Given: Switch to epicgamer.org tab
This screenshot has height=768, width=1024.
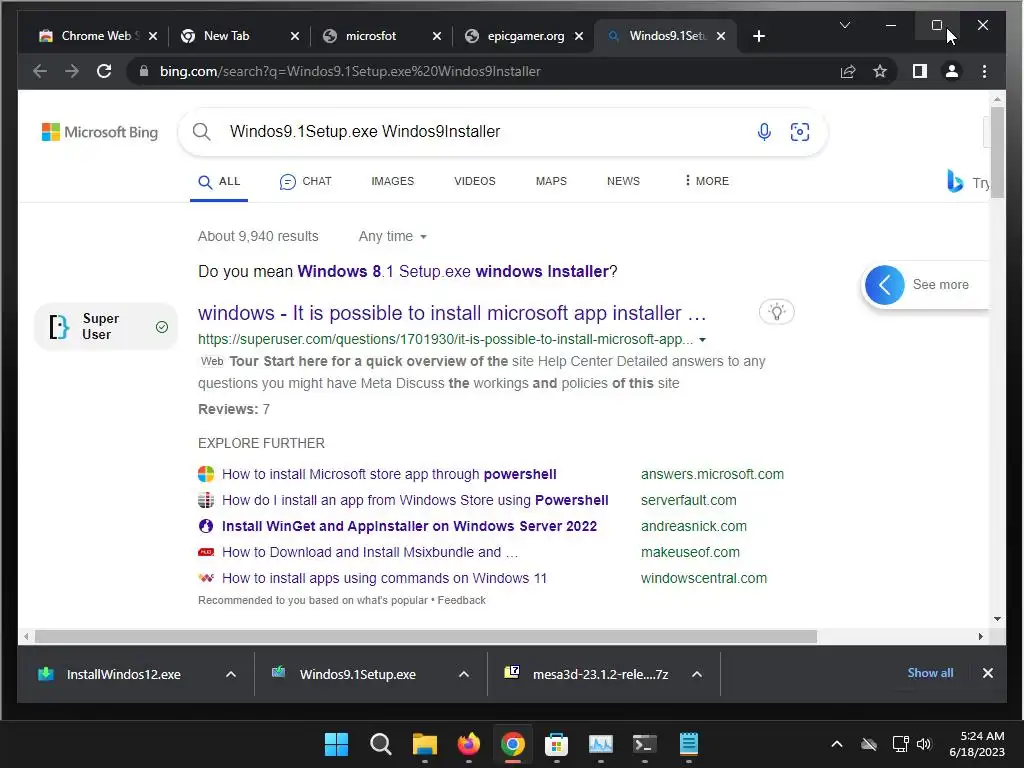Looking at the screenshot, I should tap(526, 36).
